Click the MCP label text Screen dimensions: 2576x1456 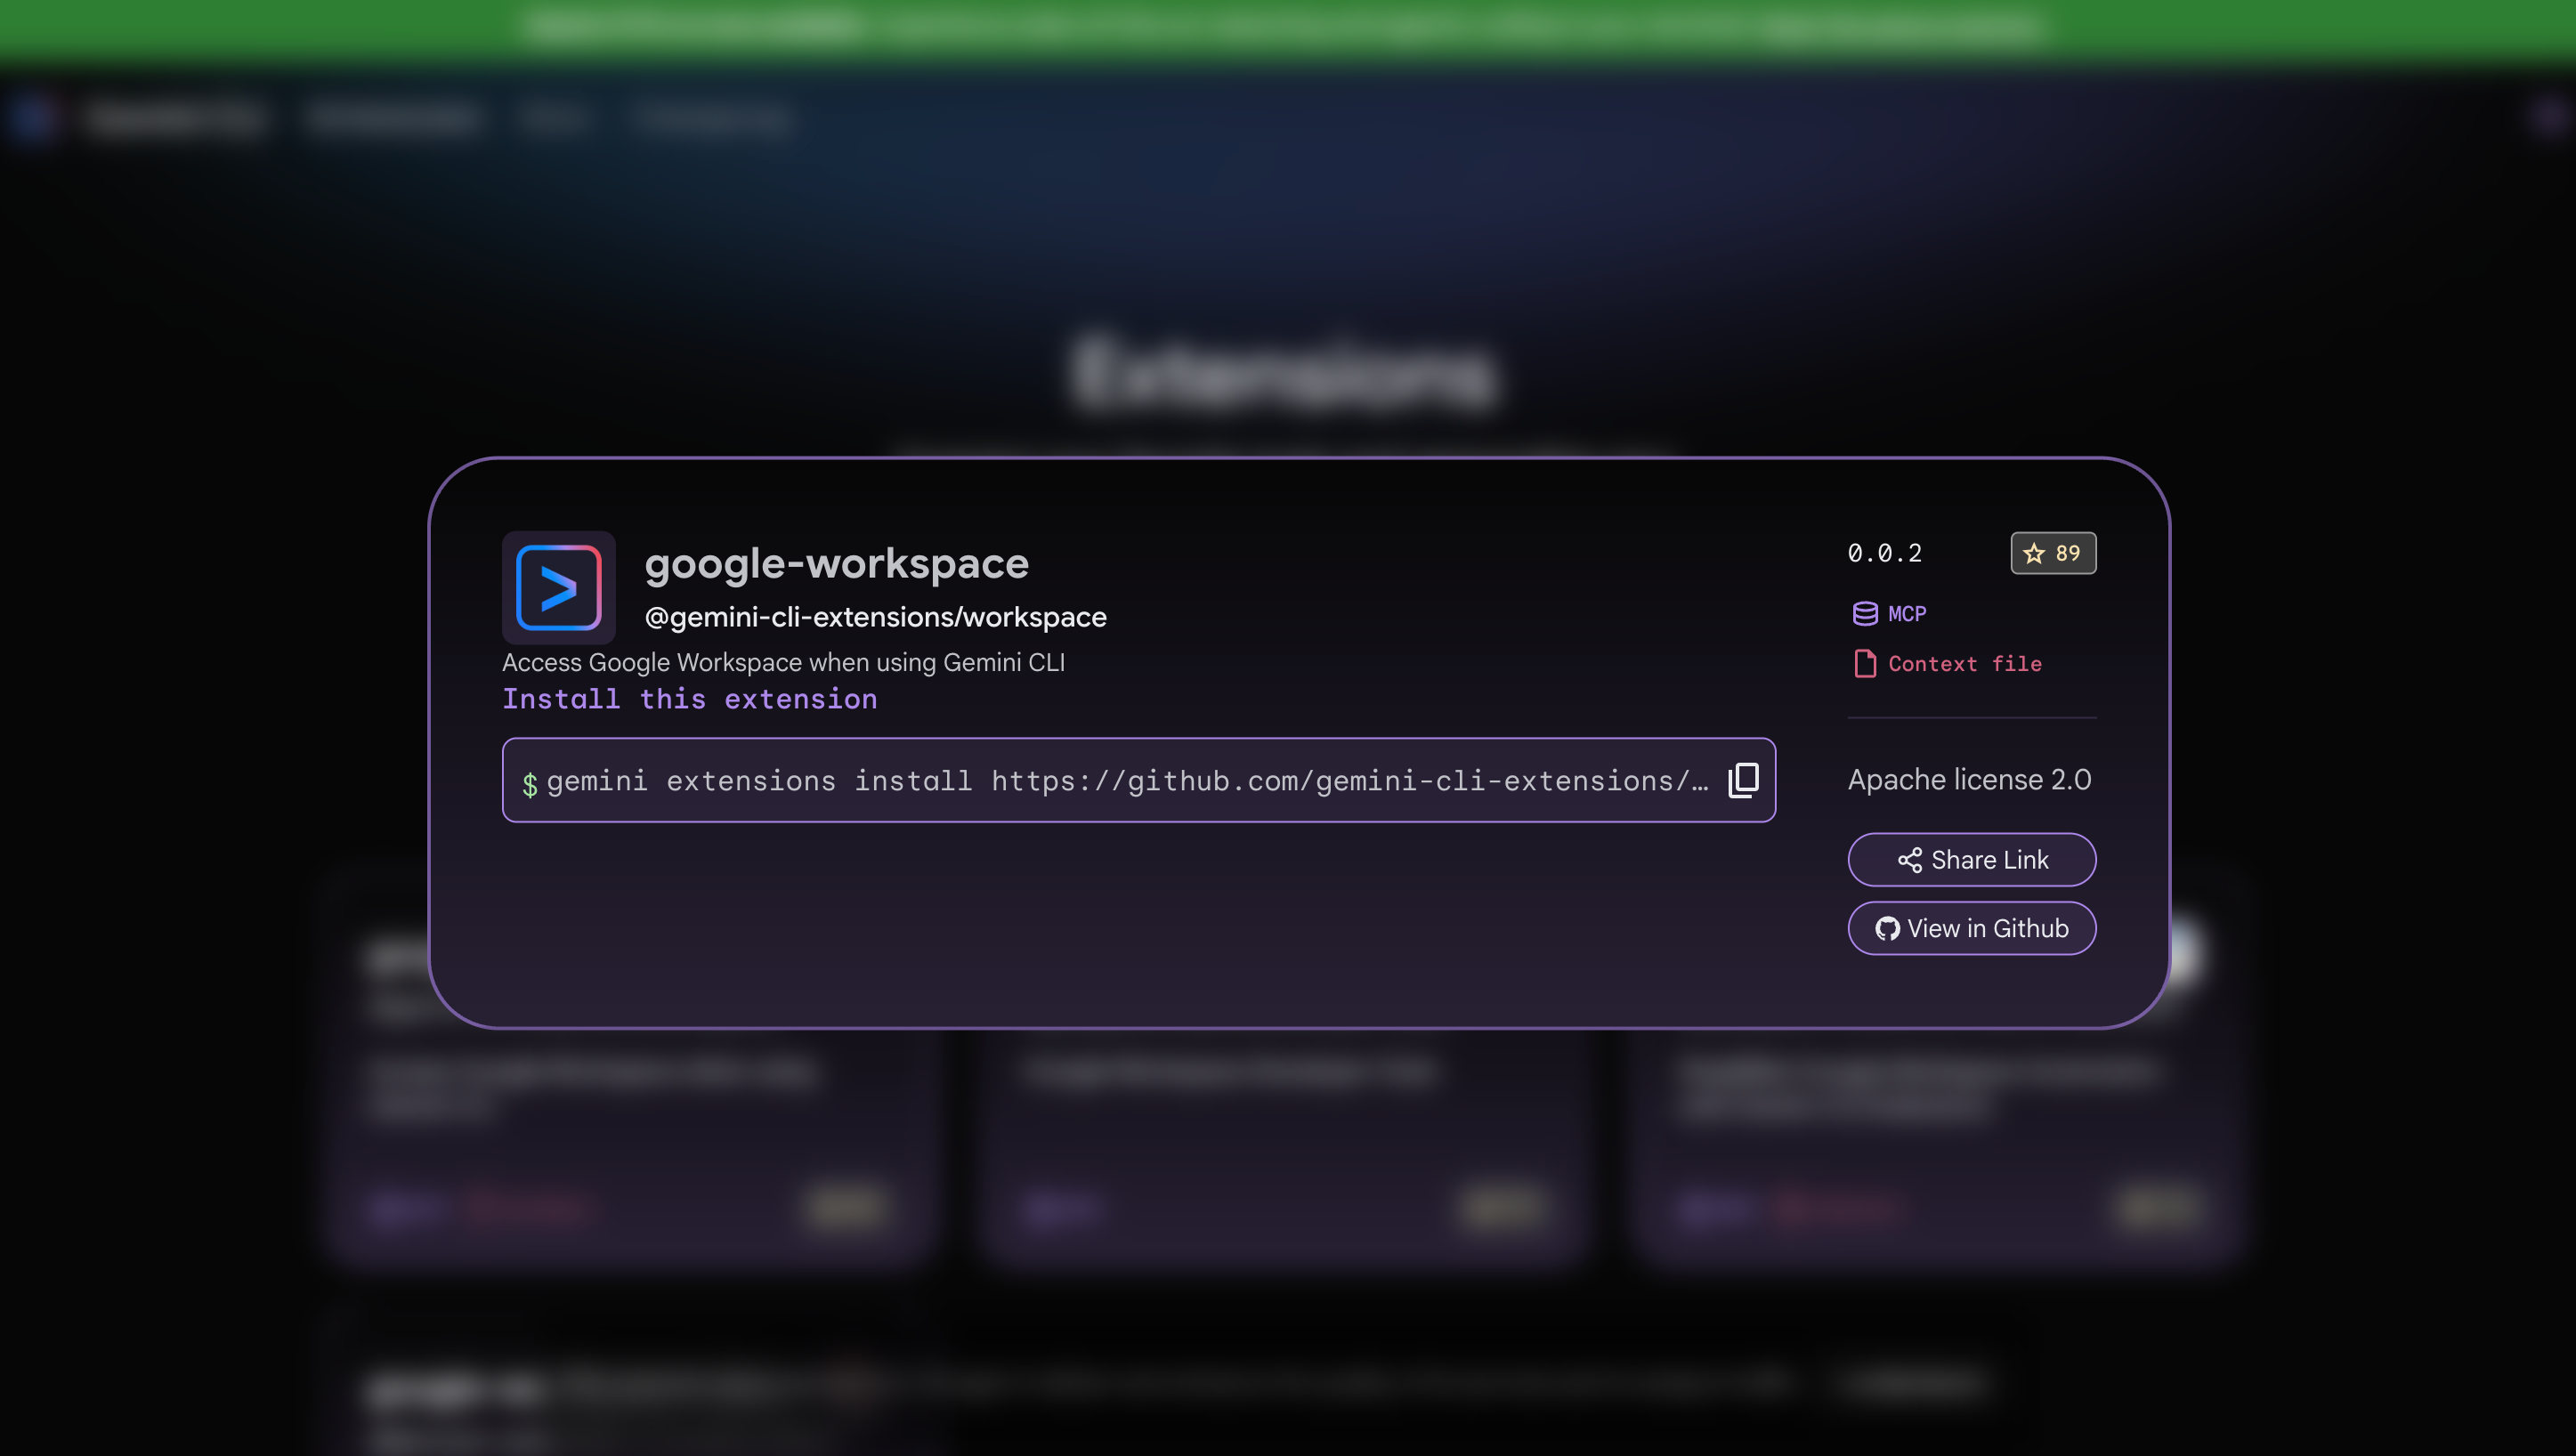coord(1907,613)
